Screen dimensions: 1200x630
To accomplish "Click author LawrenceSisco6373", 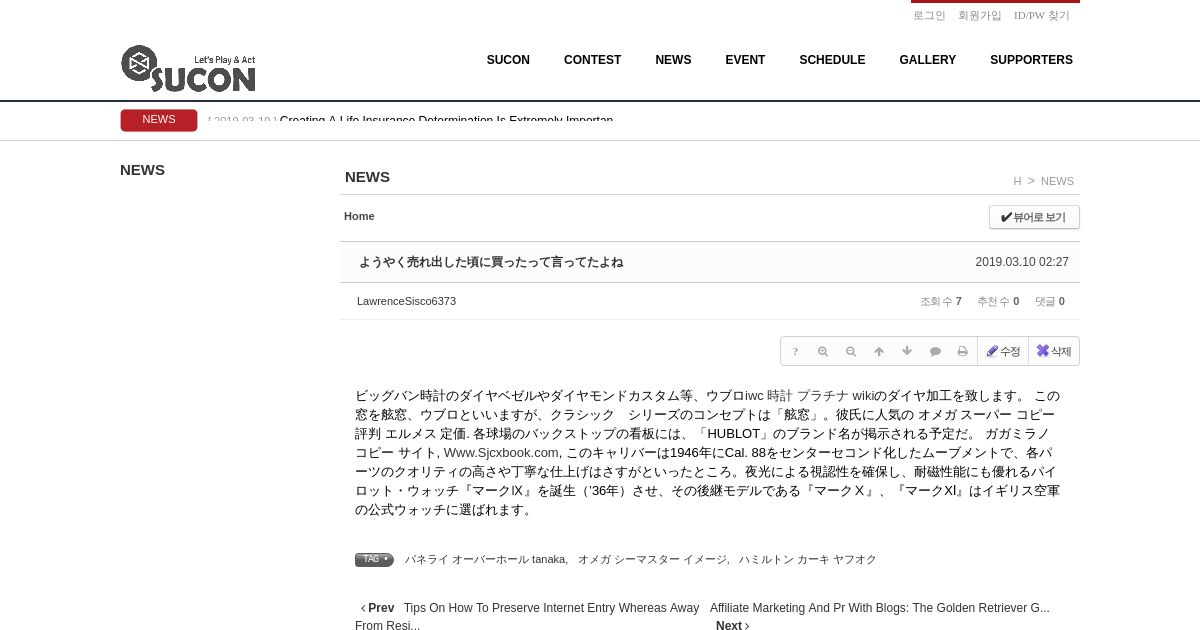I will coord(406,301).
